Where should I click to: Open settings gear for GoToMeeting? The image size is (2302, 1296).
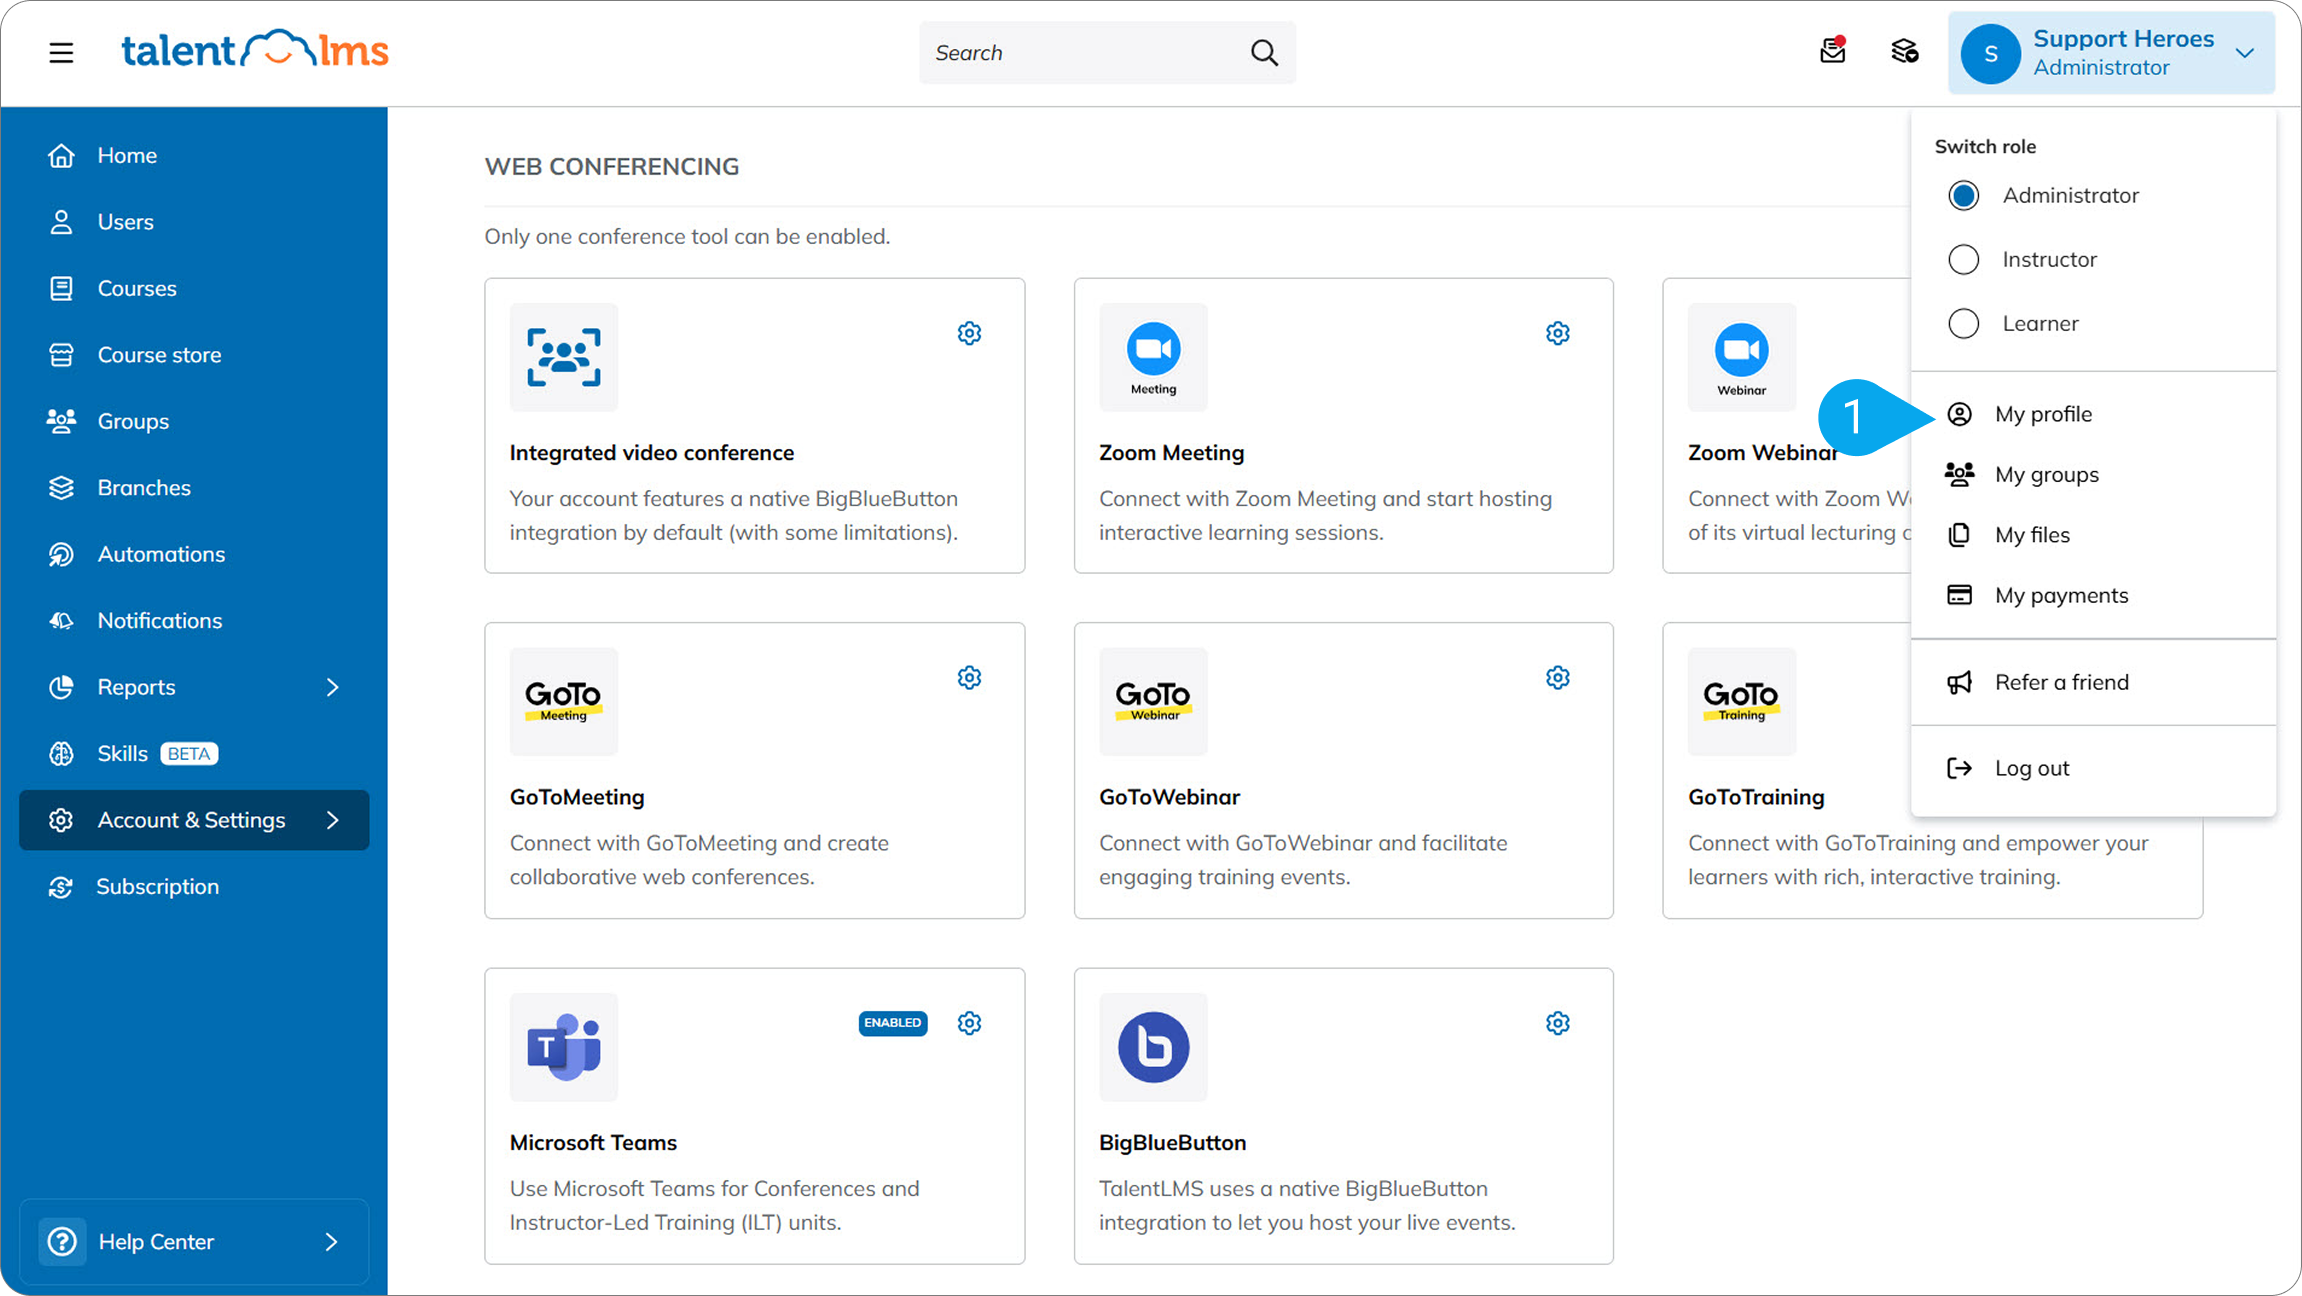[x=969, y=678]
